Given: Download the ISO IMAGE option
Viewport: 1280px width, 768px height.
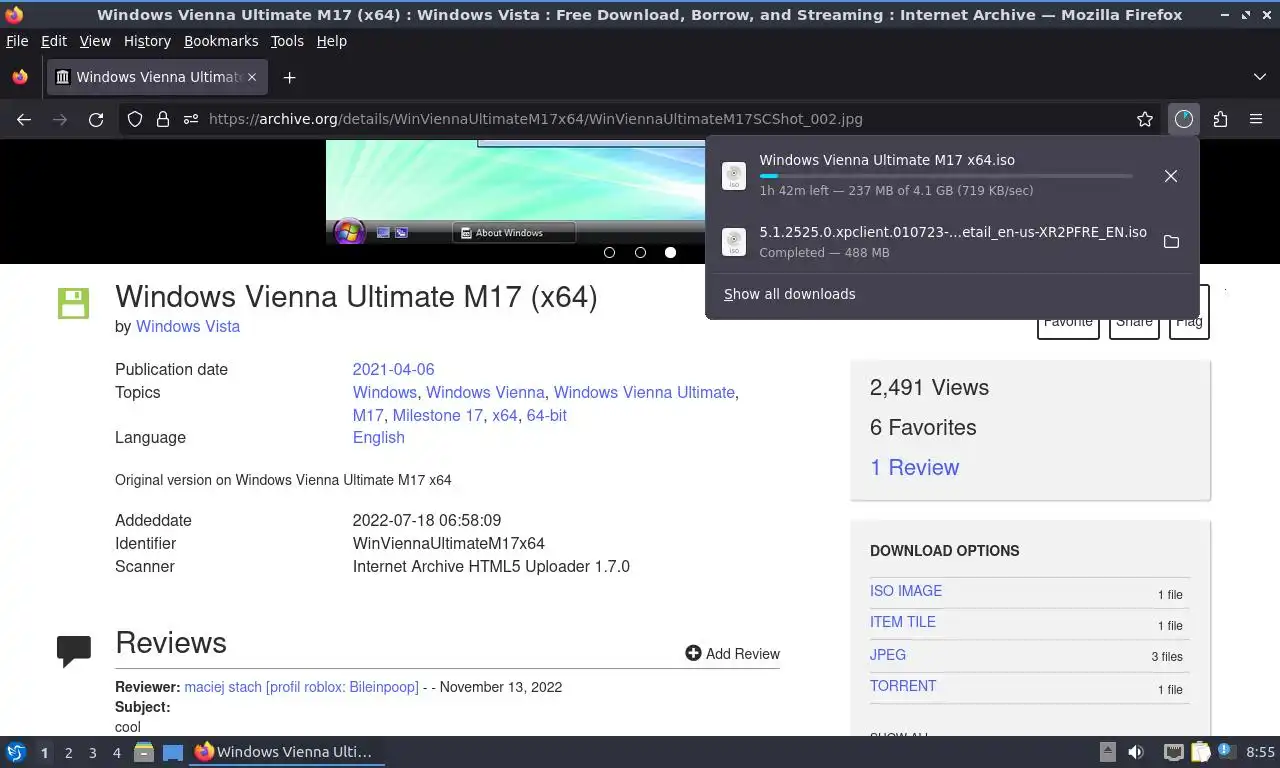Looking at the screenshot, I should coord(906,591).
